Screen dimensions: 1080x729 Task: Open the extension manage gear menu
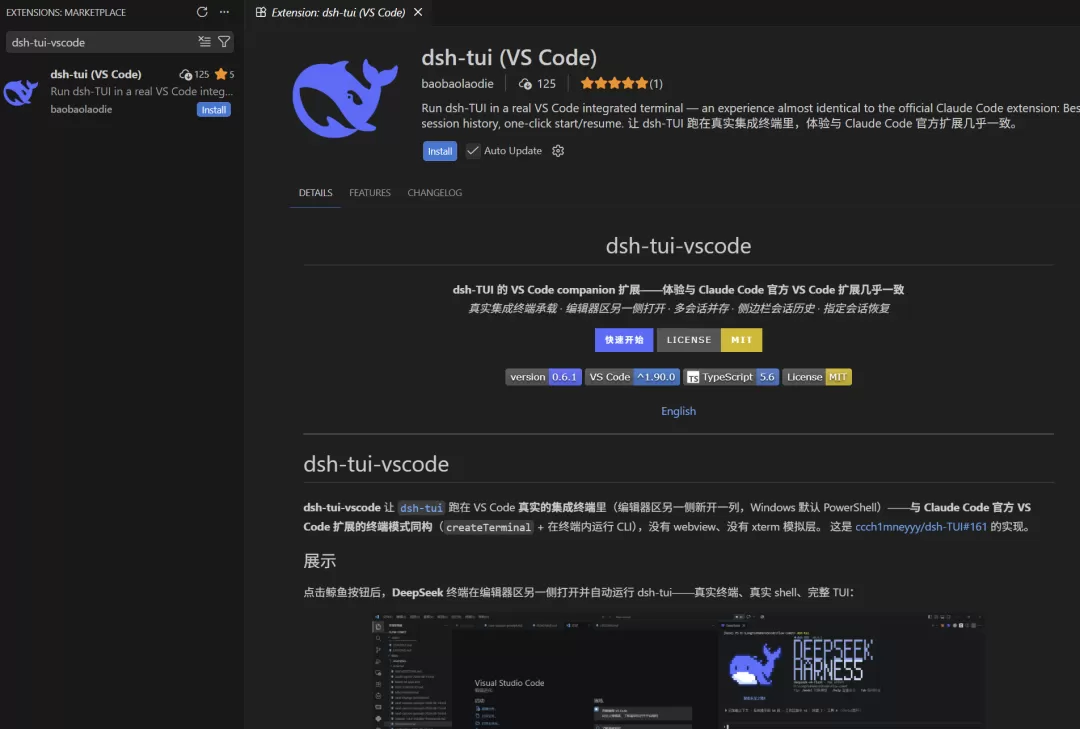point(558,151)
